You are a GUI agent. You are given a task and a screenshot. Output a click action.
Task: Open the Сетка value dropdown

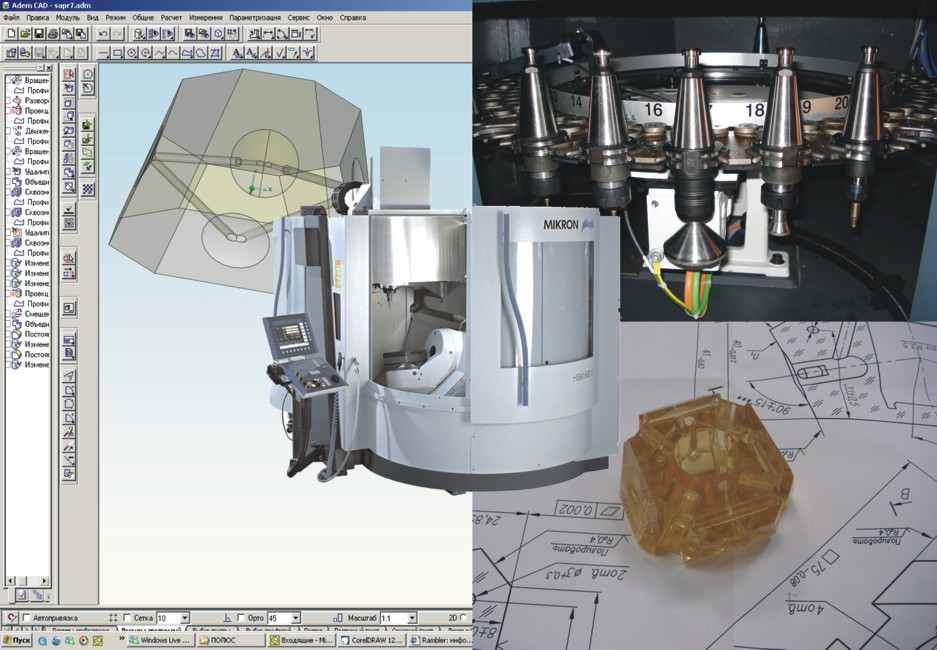[185, 618]
